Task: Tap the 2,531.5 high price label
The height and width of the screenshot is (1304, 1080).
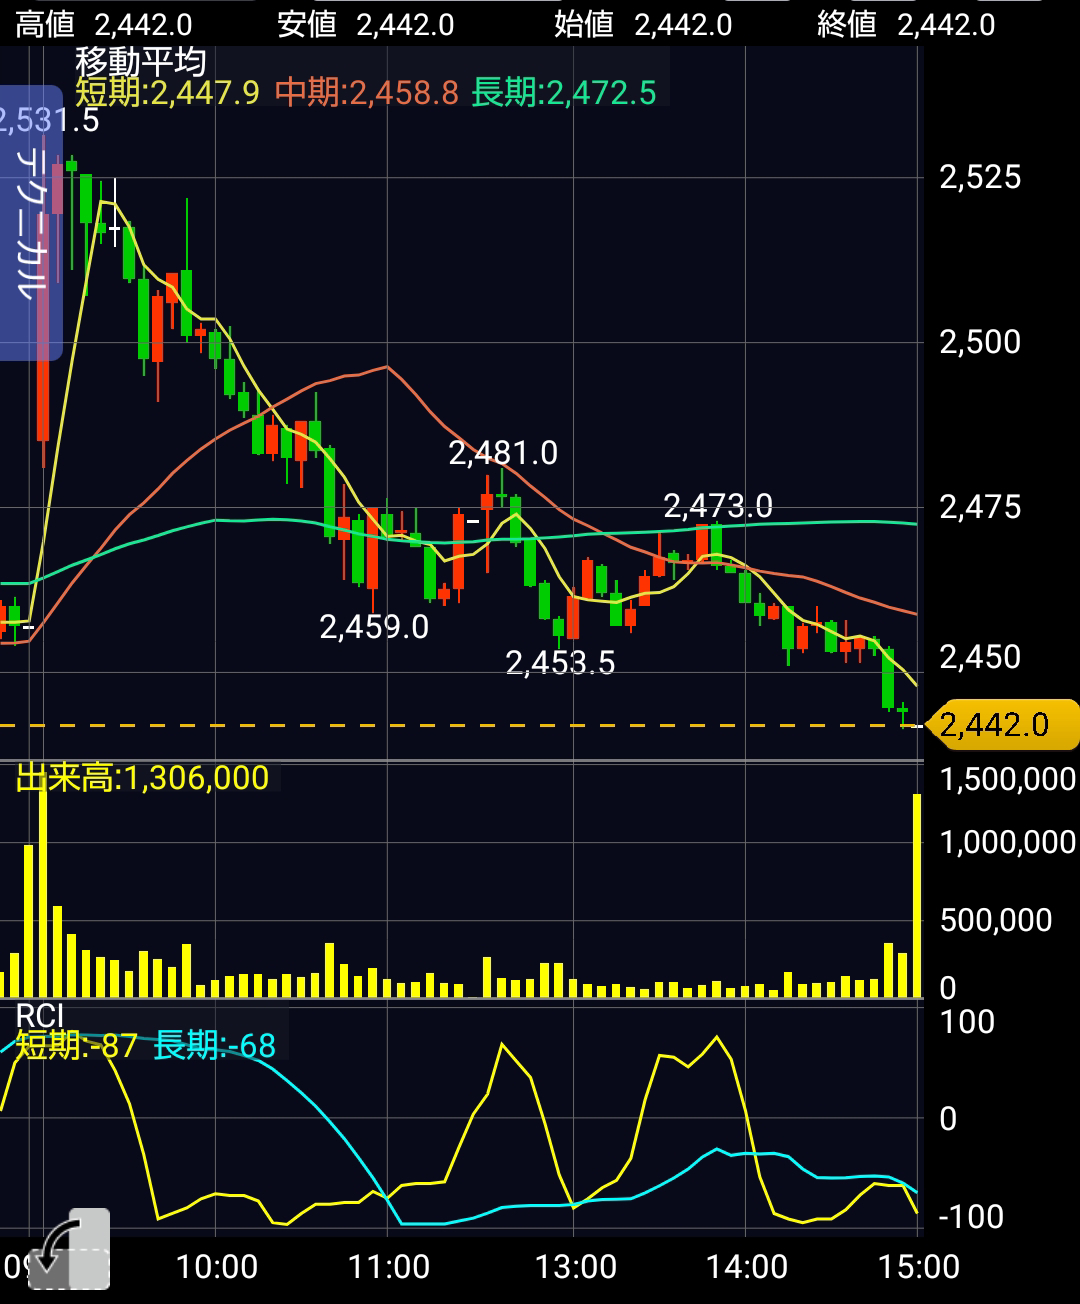Action: coord(50,120)
